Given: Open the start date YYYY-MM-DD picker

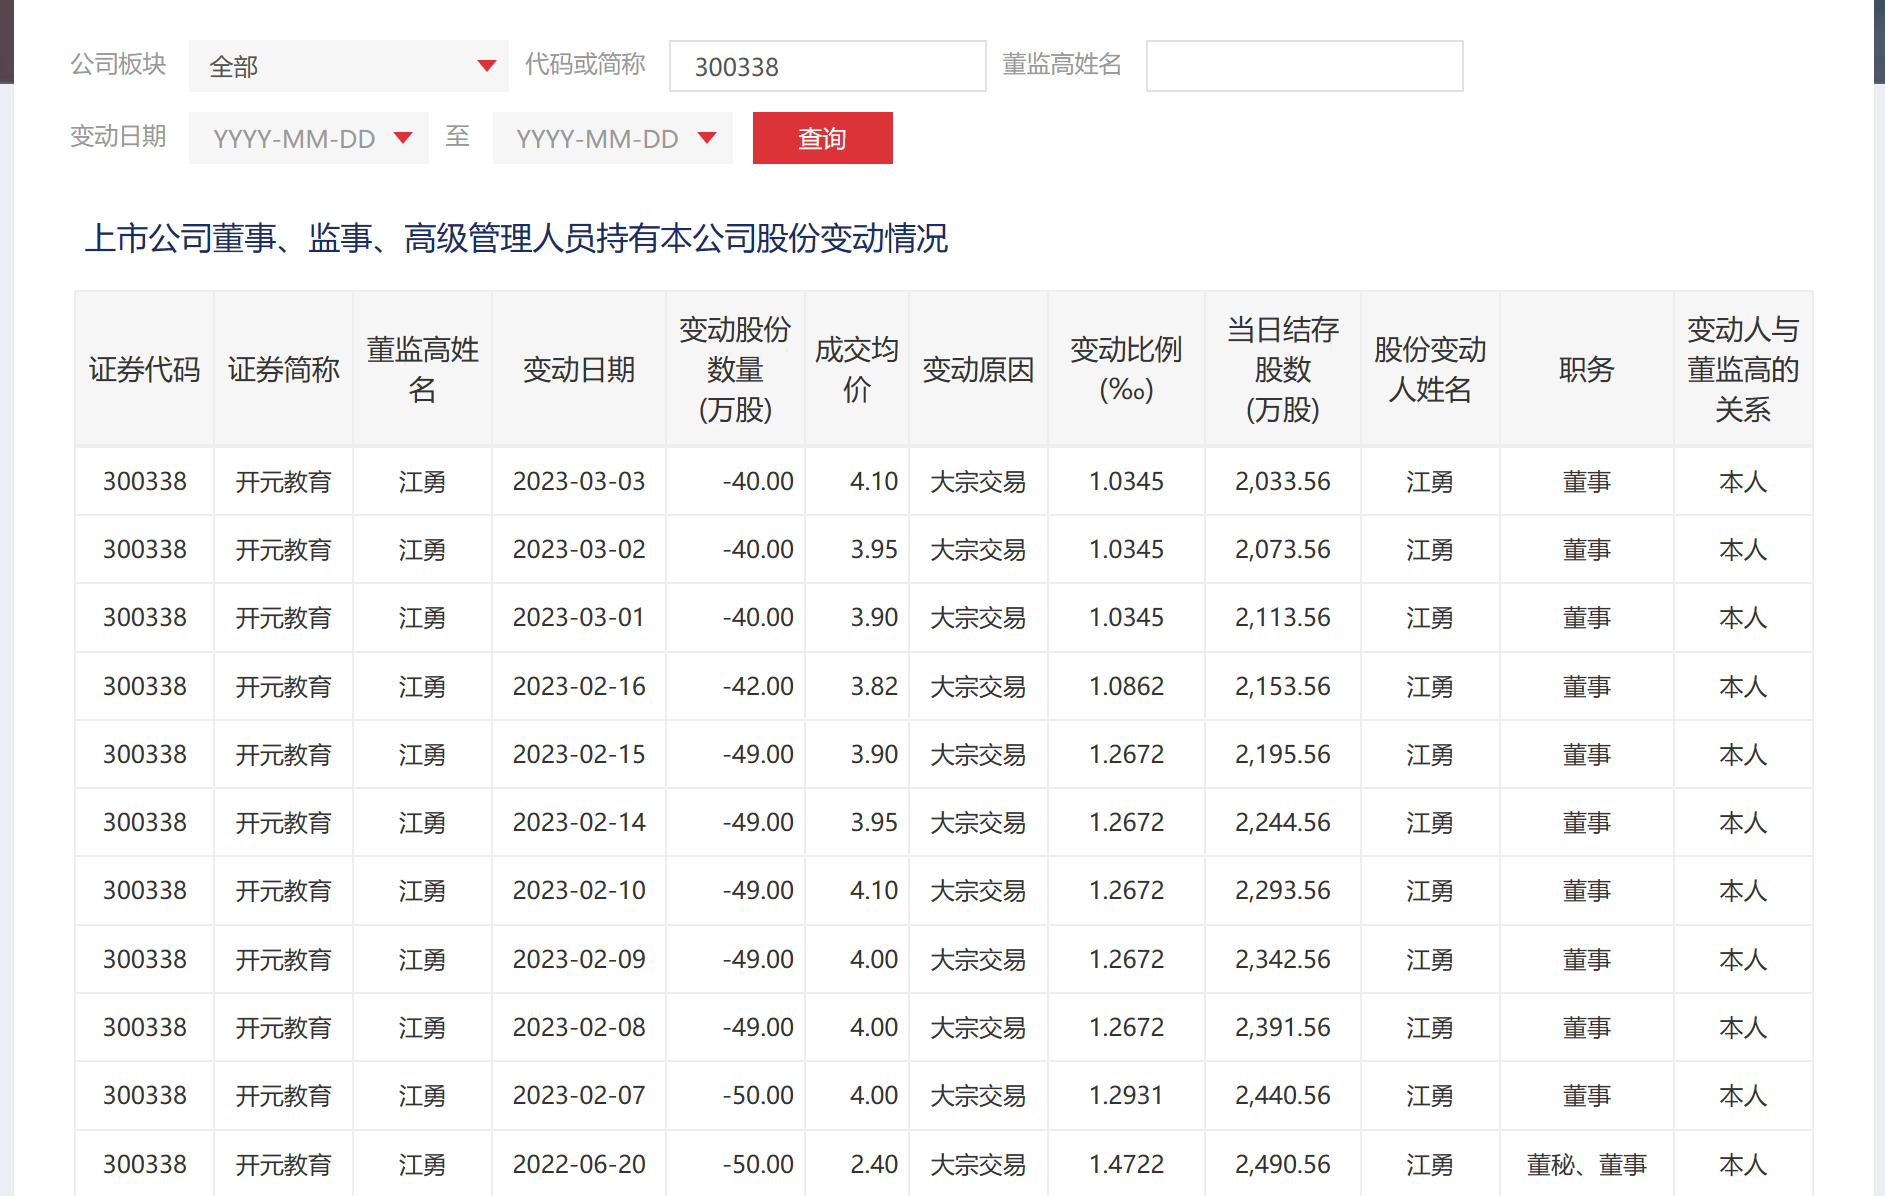Looking at the screenshot, I should click(308, 138).
